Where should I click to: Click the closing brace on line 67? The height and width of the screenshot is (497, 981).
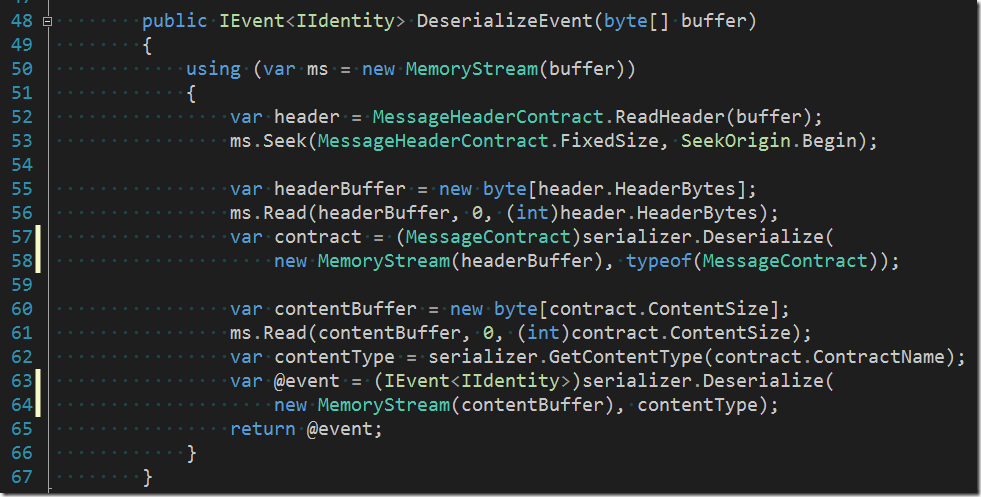point(148,477)
